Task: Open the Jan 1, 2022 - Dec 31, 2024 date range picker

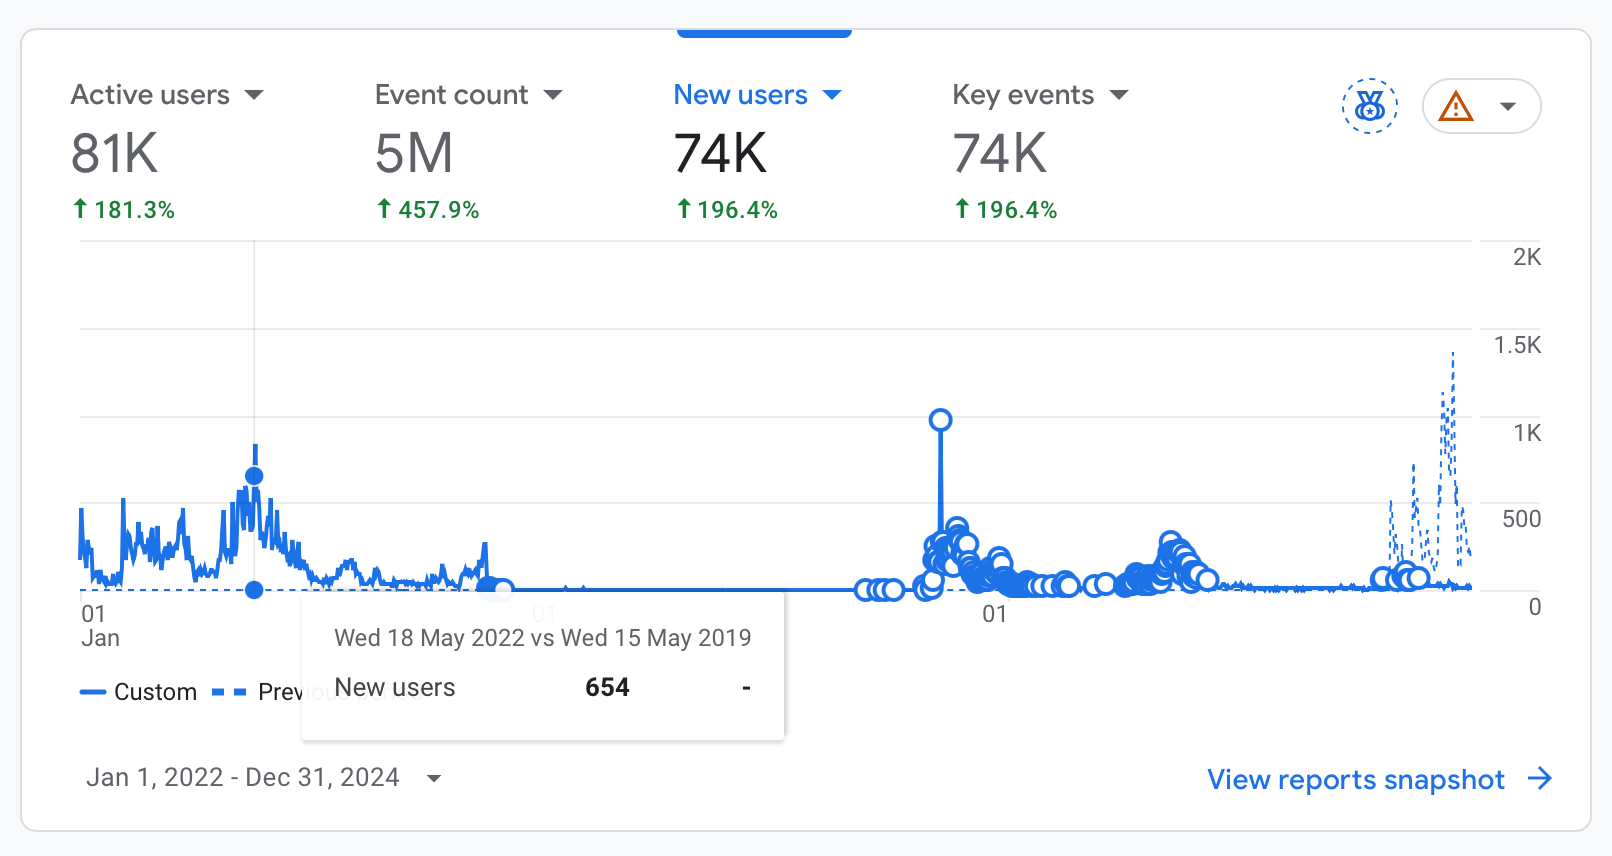Action: click(x=263, y=778)
